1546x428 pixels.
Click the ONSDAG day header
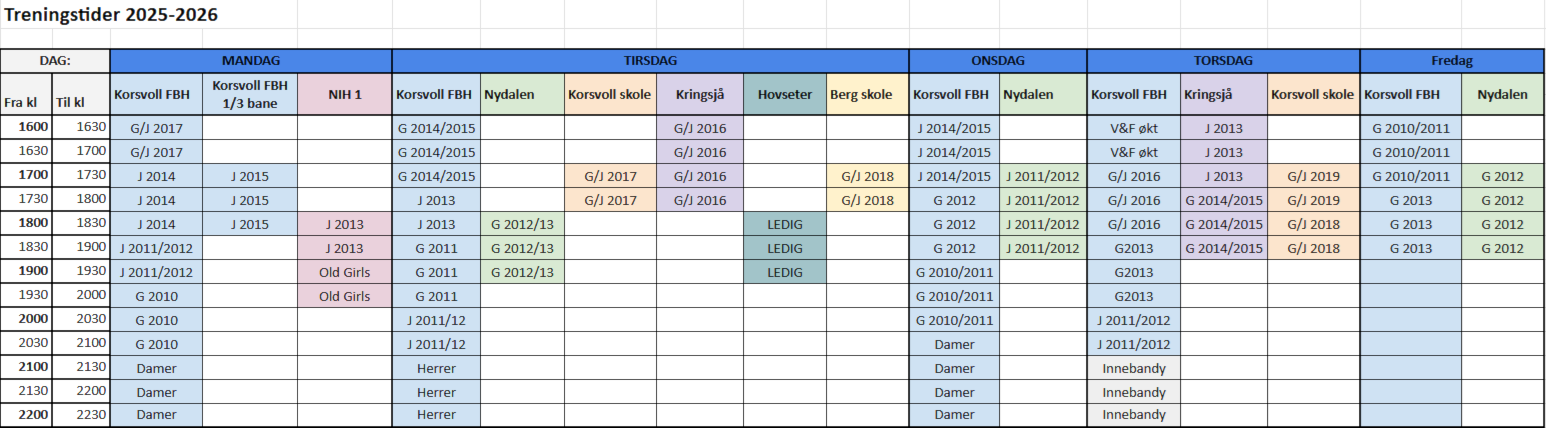click(997, 60)
